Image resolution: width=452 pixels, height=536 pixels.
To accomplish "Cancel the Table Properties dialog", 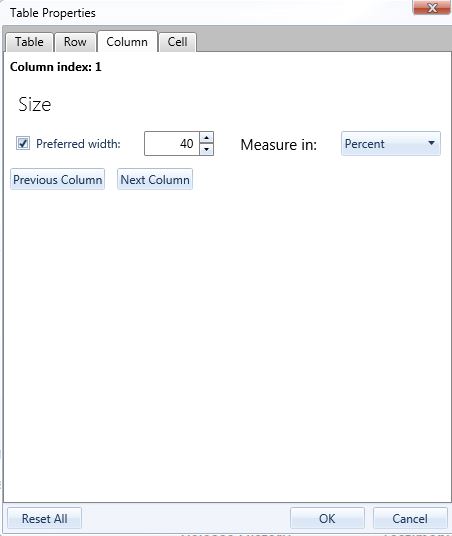I will [x=410, y=518].
